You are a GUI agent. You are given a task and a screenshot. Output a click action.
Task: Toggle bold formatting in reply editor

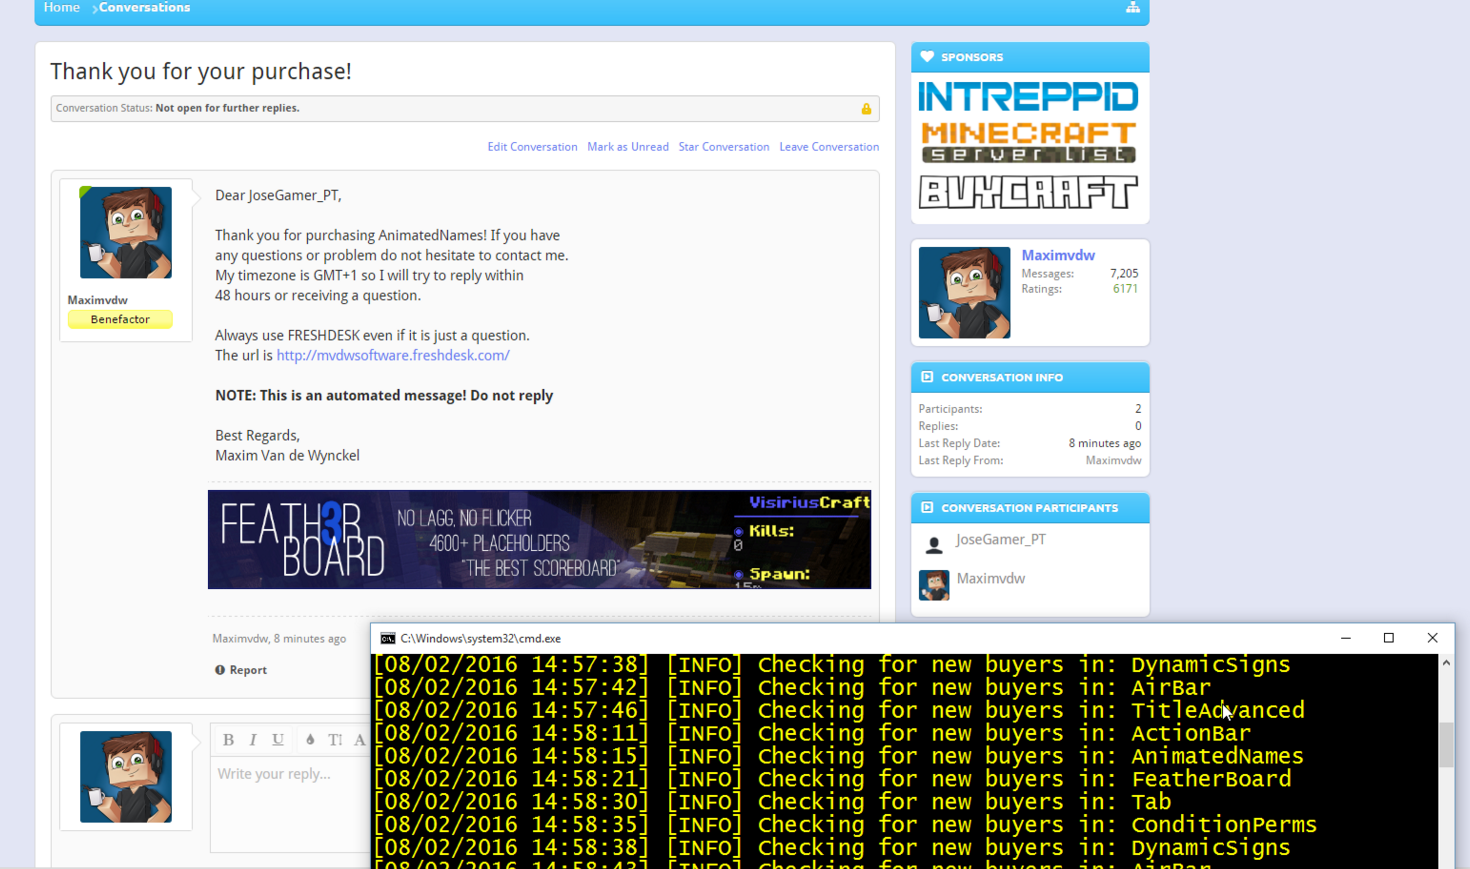coord(228,740)
